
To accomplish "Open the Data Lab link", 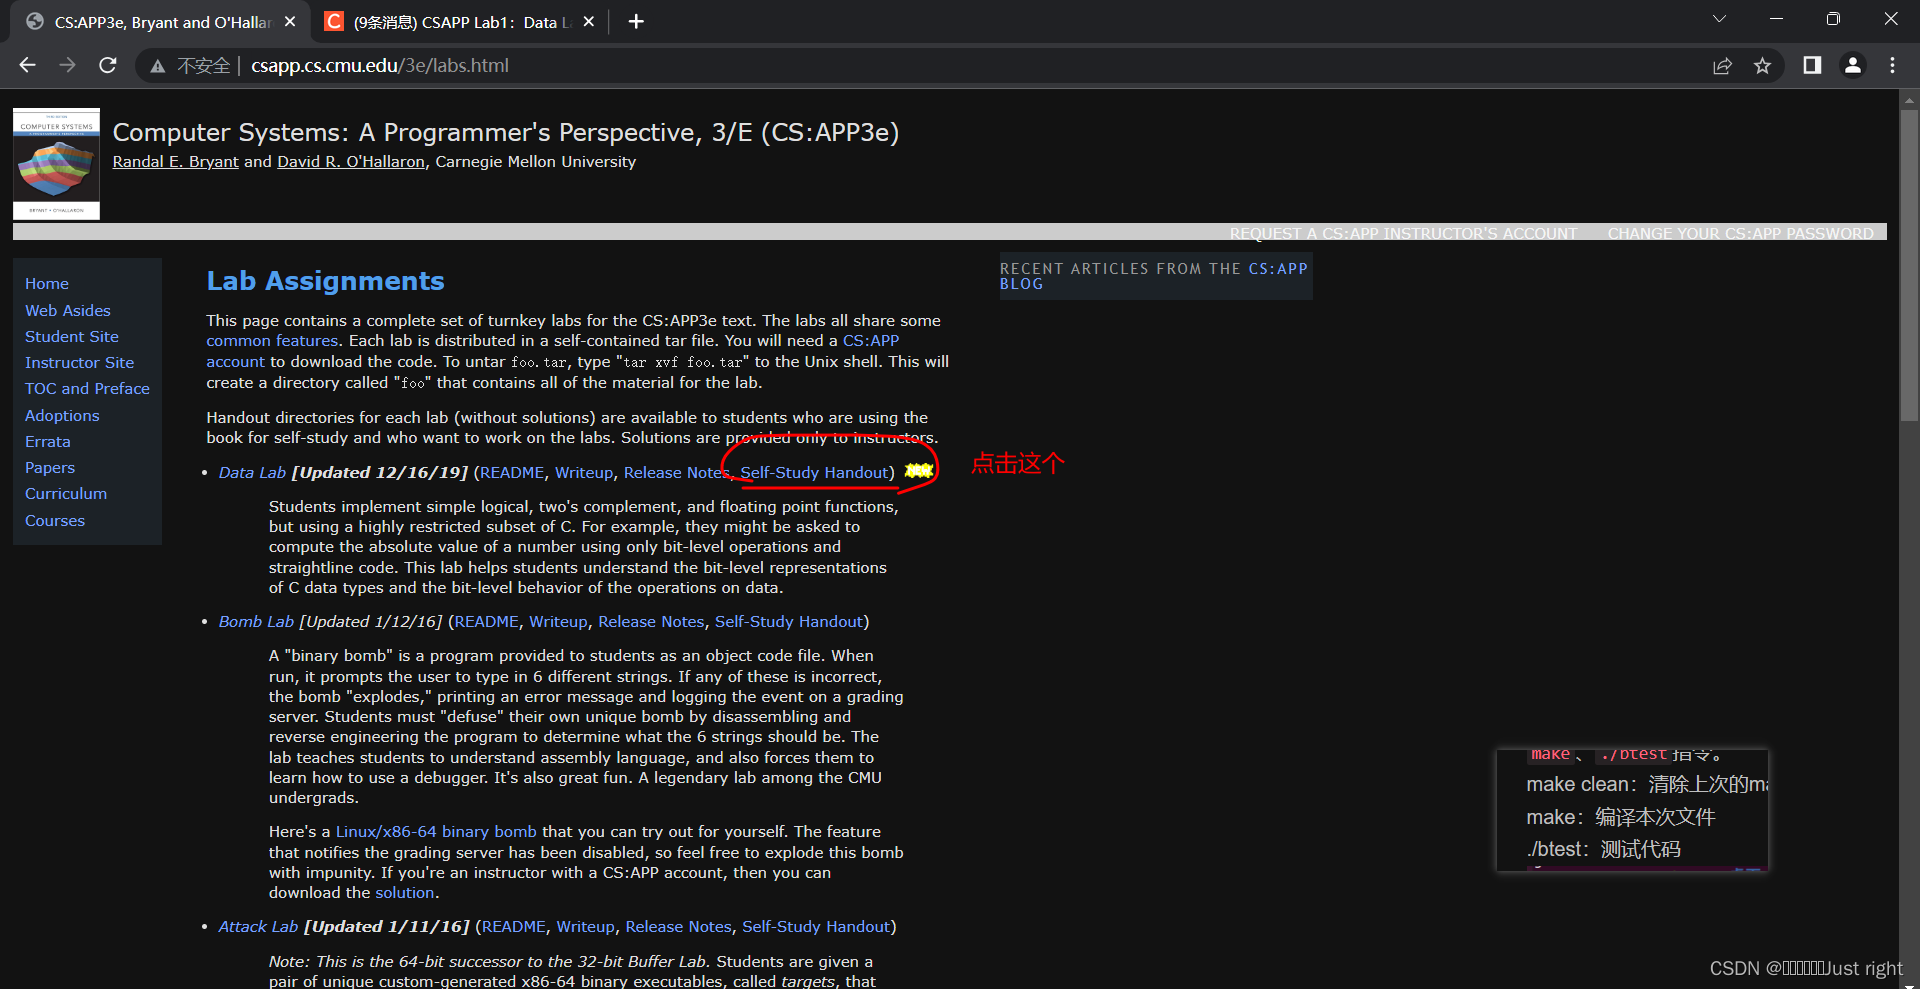I will tap(252, 473).
